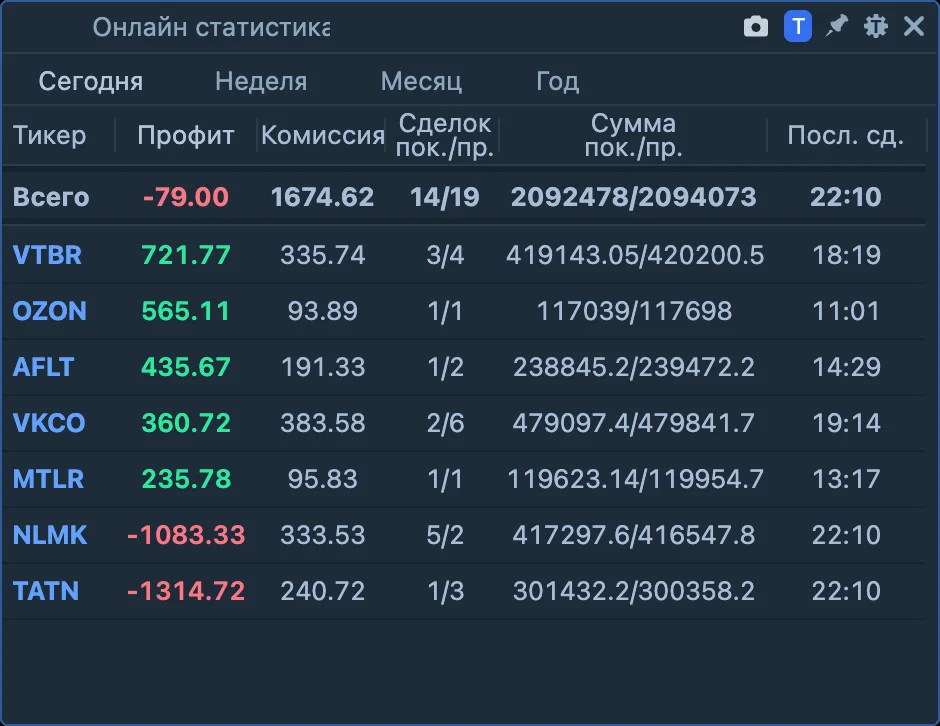Switch to the Сегодня tab
The width and height of the screenshot is (940, 726).
pos(91,81)
